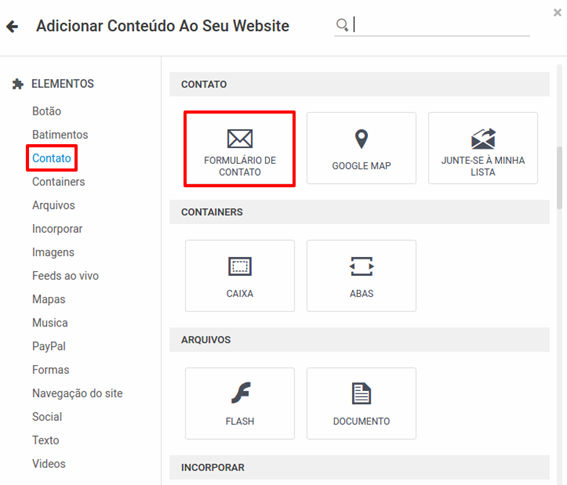Open the Imagens category
The image size is (567, 485).
click(53, 252)
